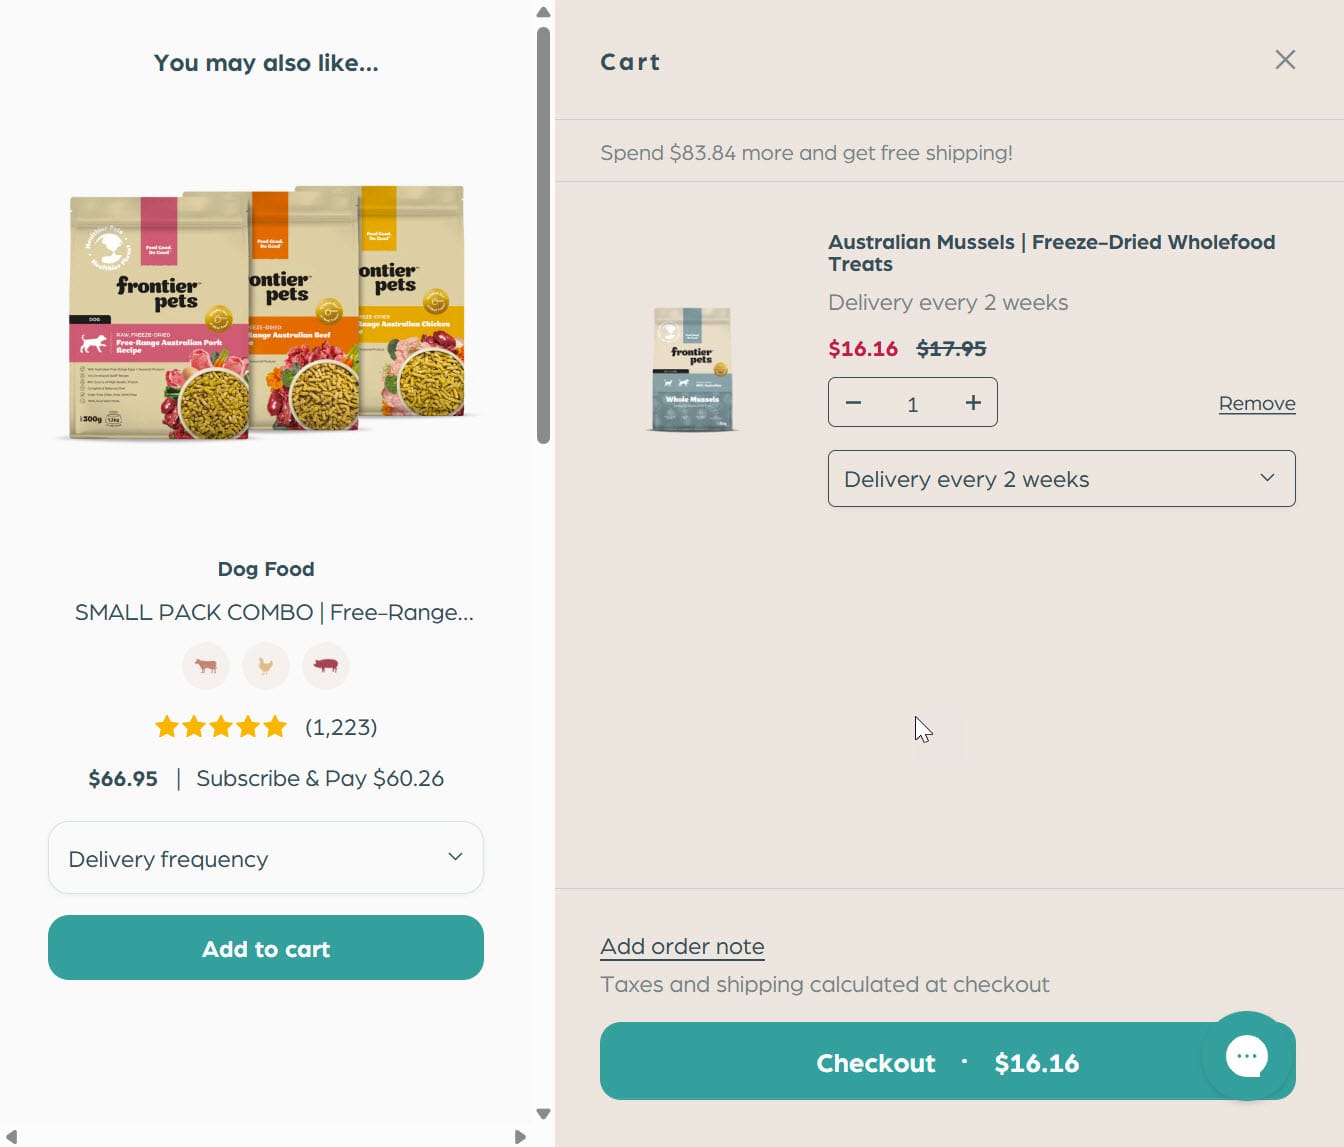The image size is (1344, 1147).
Task: Proceed to Checkout for $16.16
Action: pos(900,1062)
